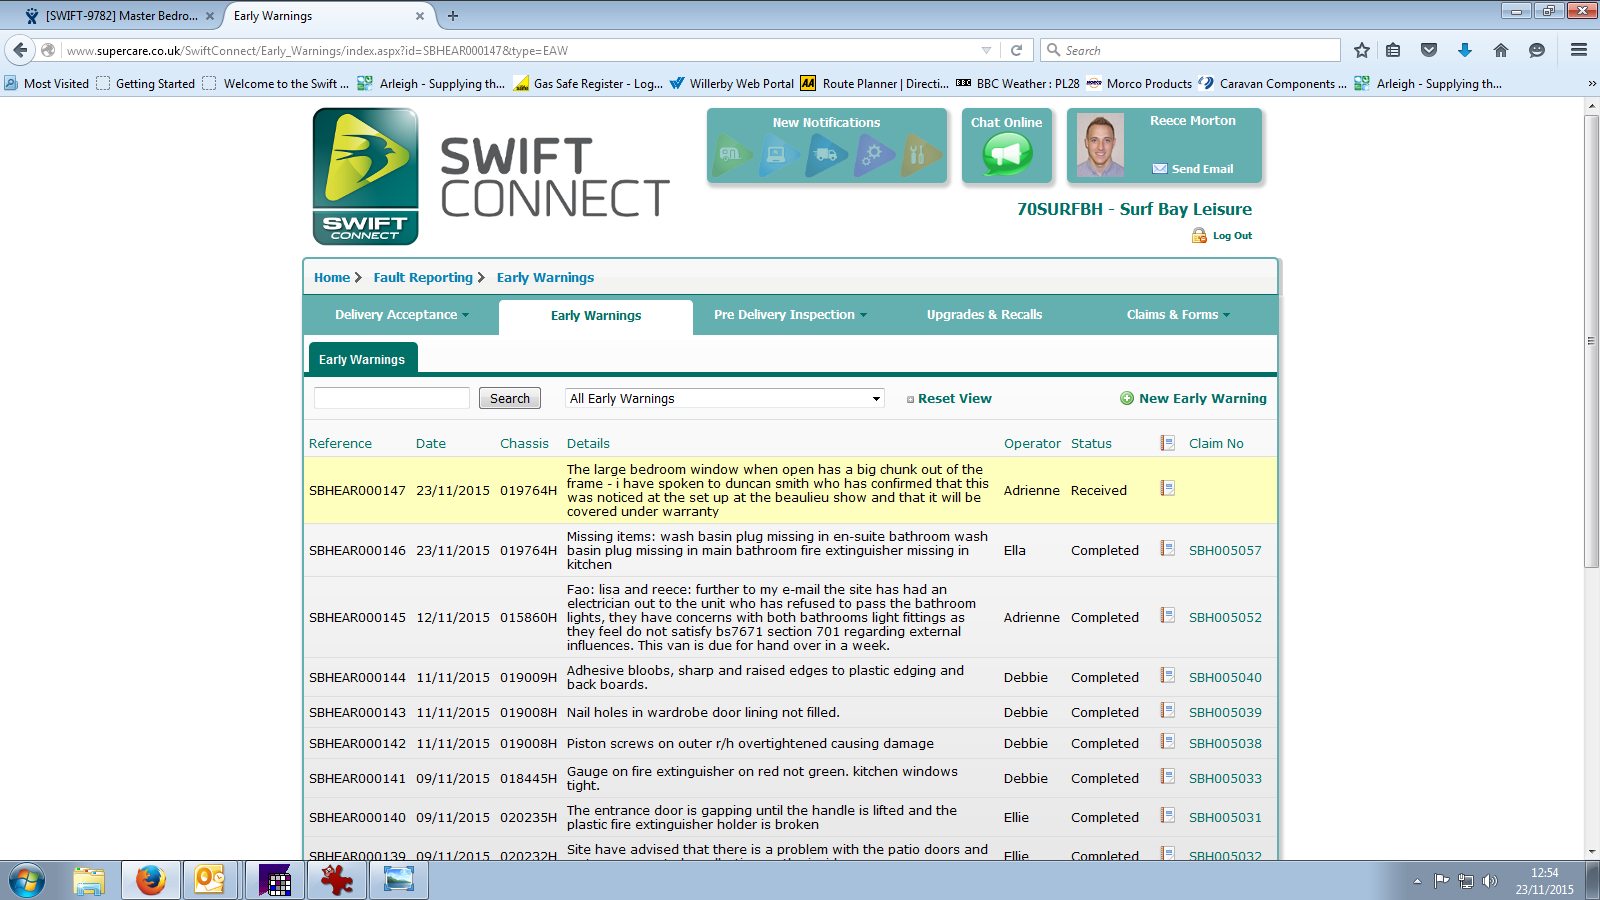The height and width of the screenshot is (900, 1600).
Task: Expand the Claims & Forms menu
Action: 1177,315
